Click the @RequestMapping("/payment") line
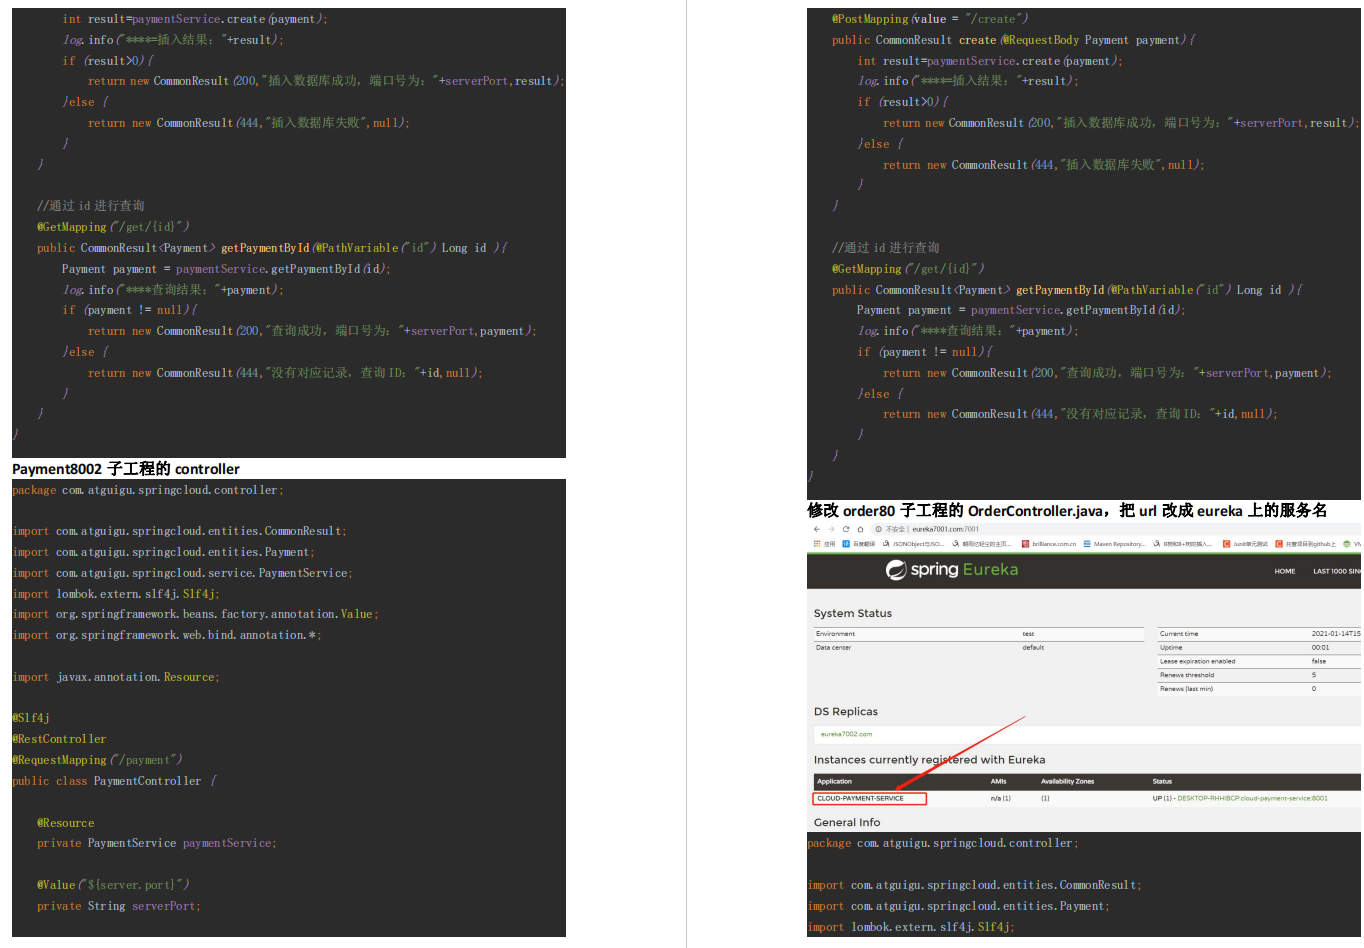 point(97,760)
